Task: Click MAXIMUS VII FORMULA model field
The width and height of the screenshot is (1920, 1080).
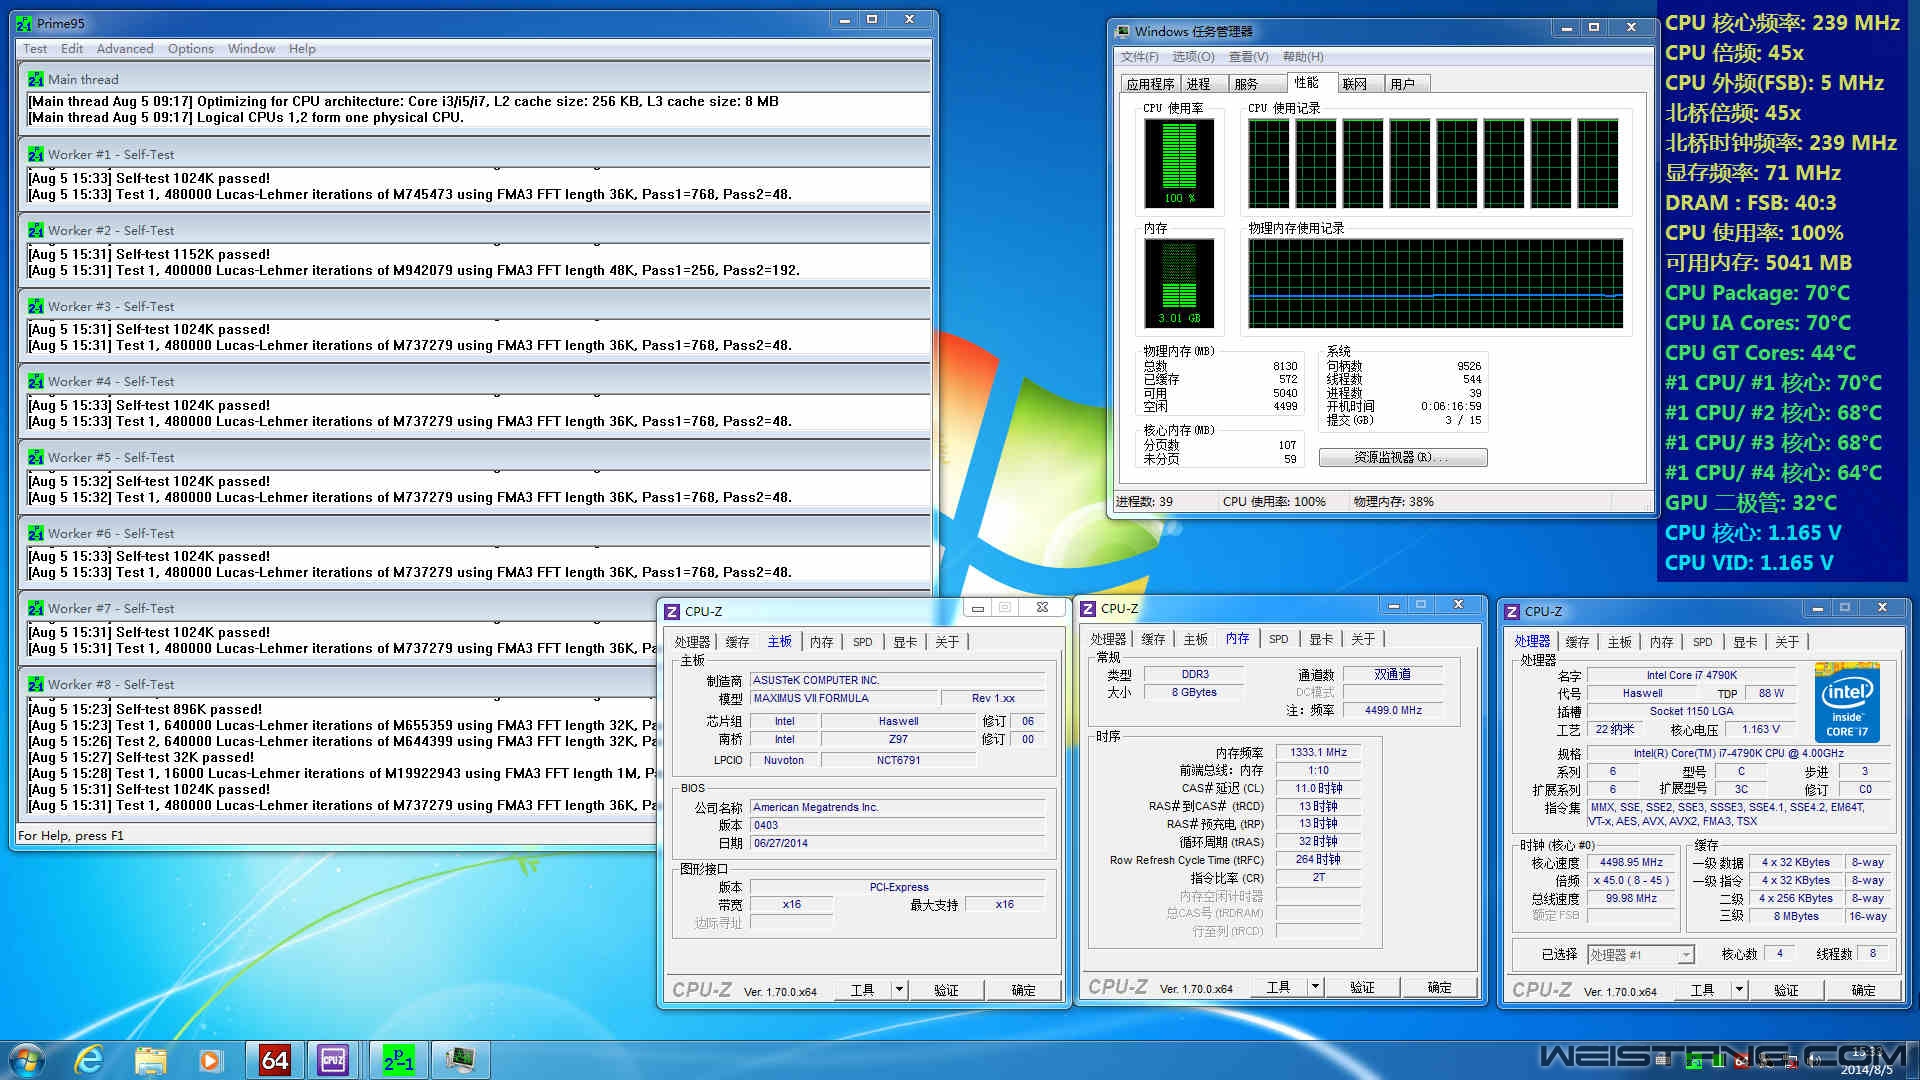Action: click(845, 698)
